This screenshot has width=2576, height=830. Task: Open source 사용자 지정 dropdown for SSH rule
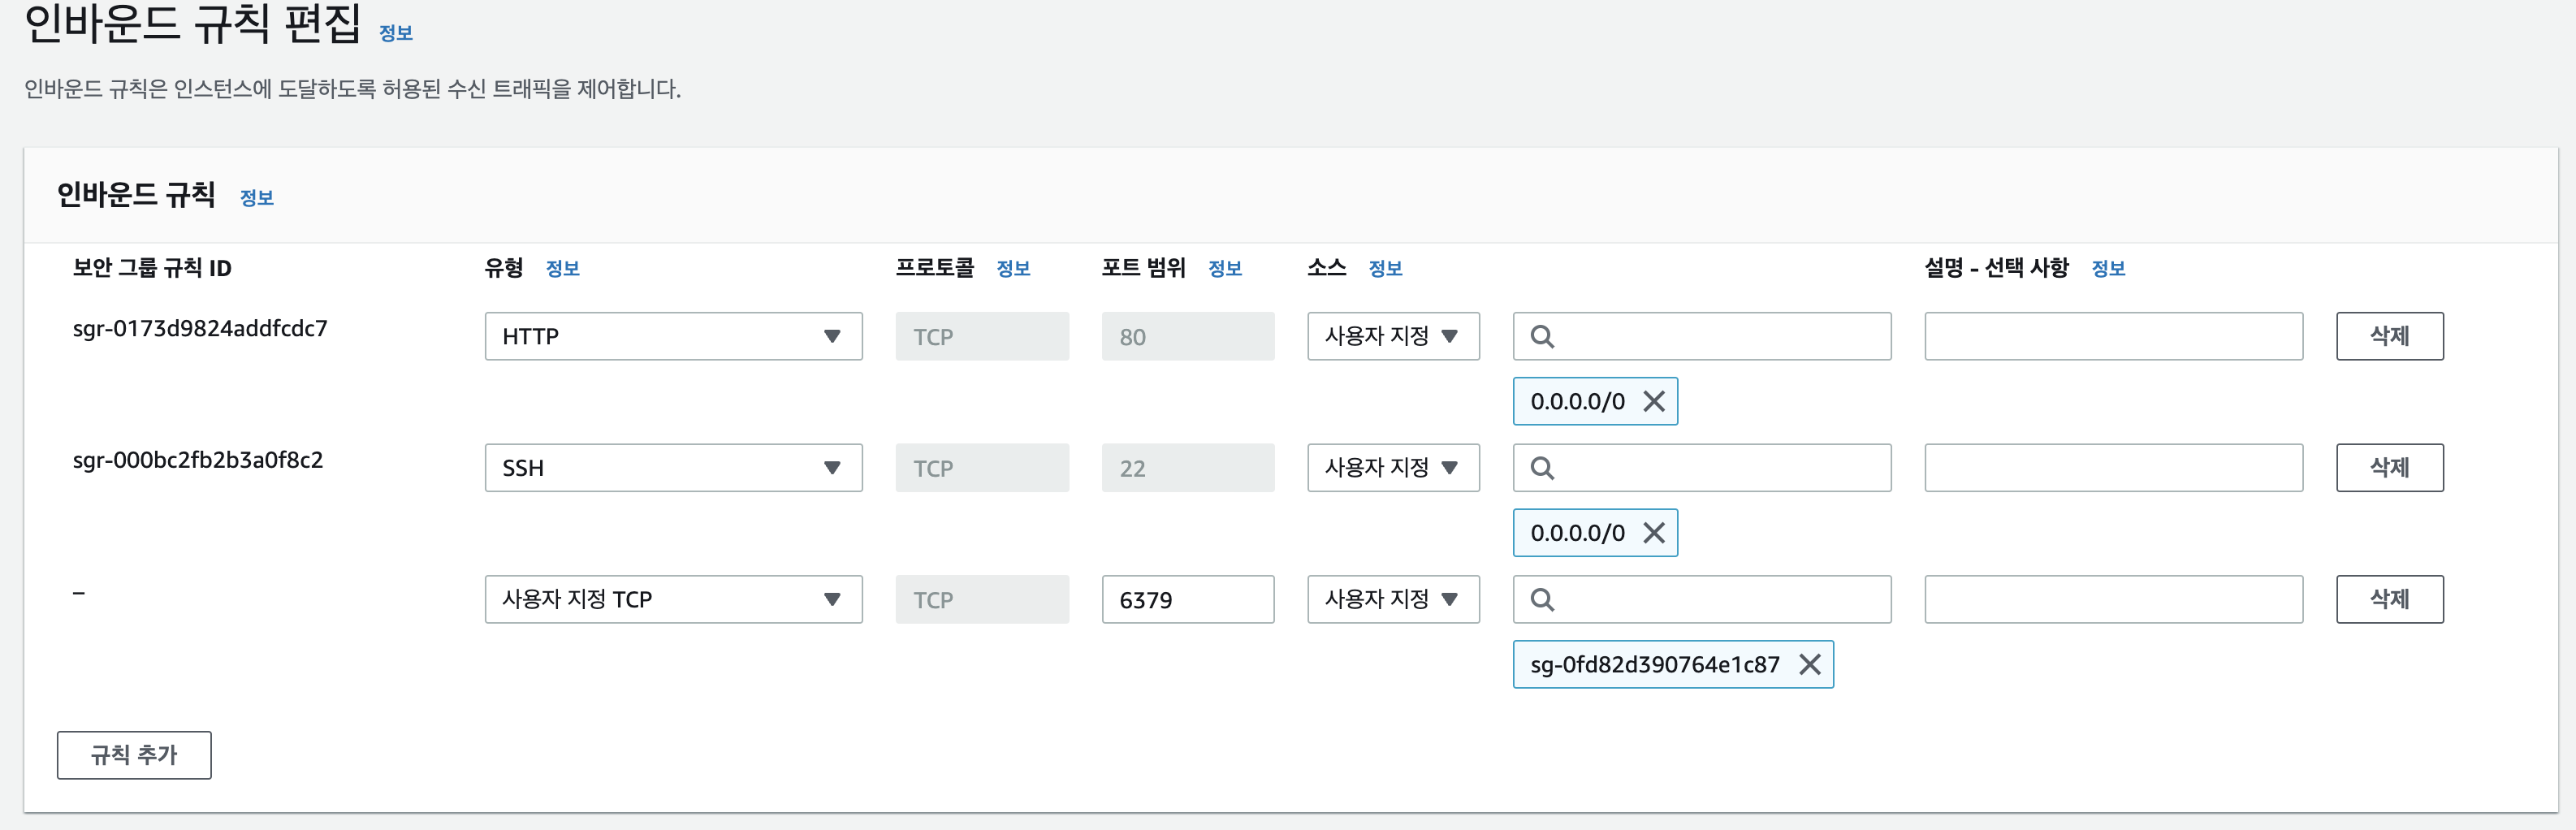1393,467
